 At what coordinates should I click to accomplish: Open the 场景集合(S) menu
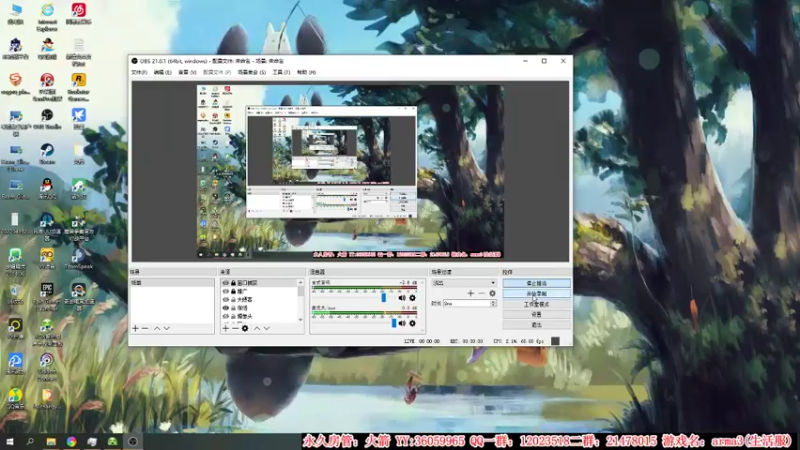(x=252, y=72)
